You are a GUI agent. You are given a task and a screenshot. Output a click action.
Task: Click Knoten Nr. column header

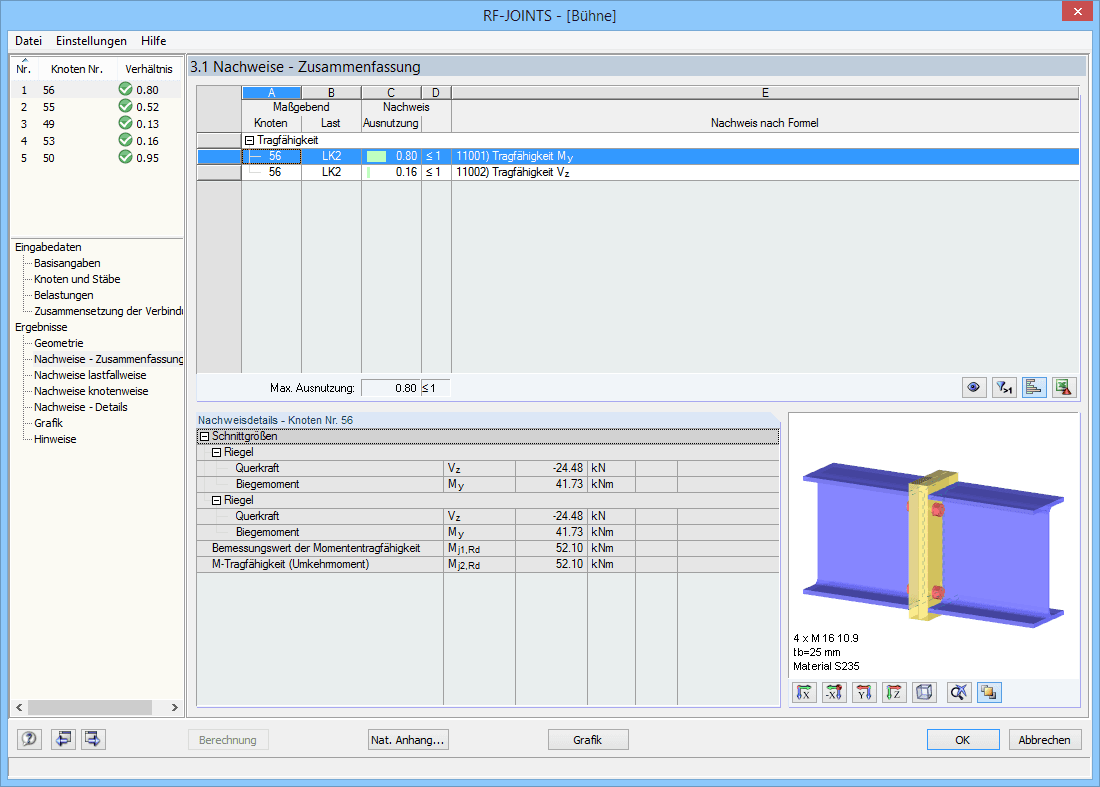[76, 69]
